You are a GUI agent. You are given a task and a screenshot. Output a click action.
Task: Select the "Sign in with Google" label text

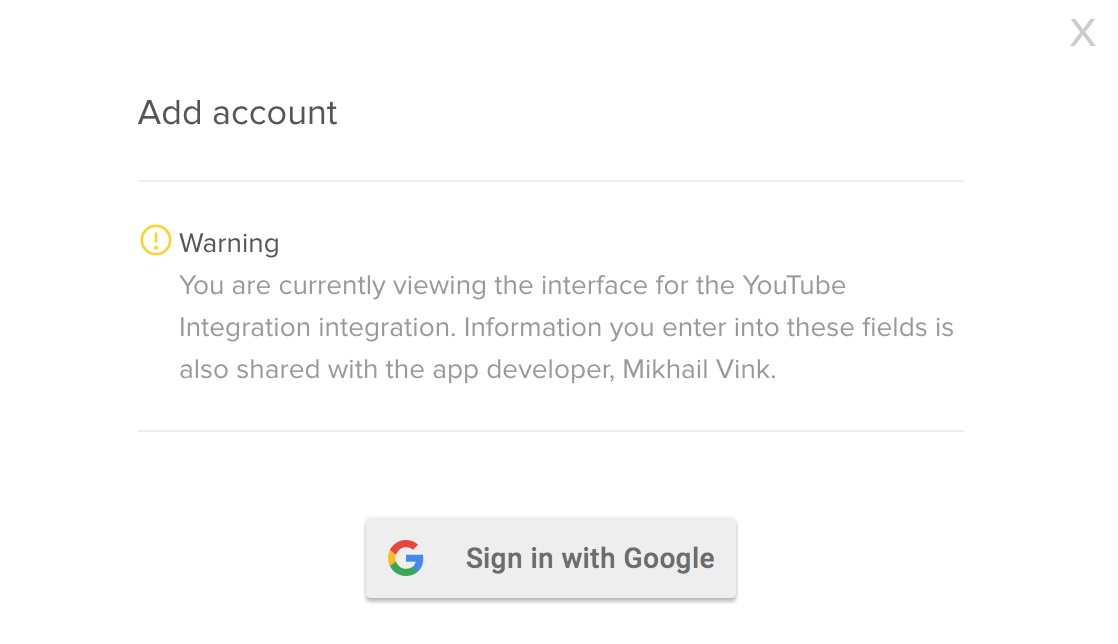pos(590,558)
